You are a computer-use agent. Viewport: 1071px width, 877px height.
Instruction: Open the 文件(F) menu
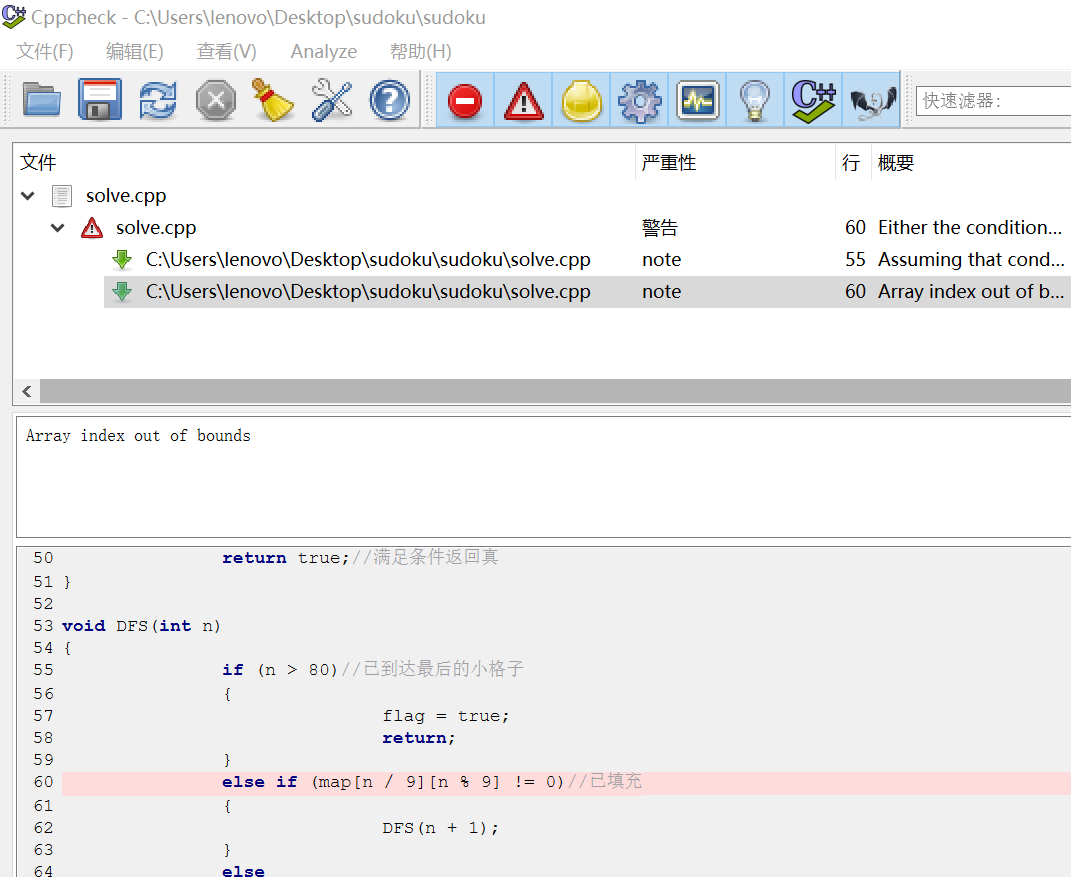(x=45, y=51)
